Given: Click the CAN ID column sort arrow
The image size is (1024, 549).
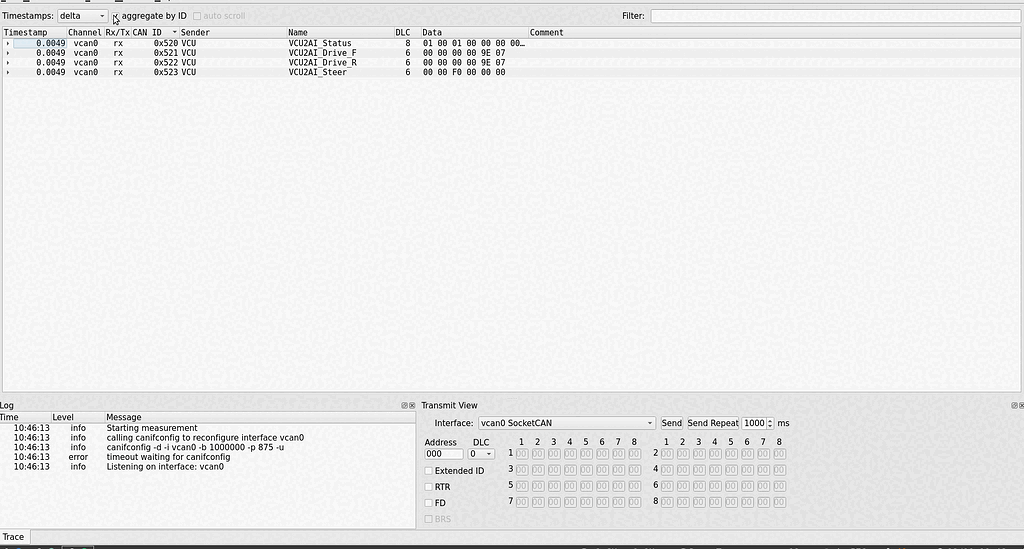Looking at the screenshot, I should pyautogui.click(x=175, y=33).
